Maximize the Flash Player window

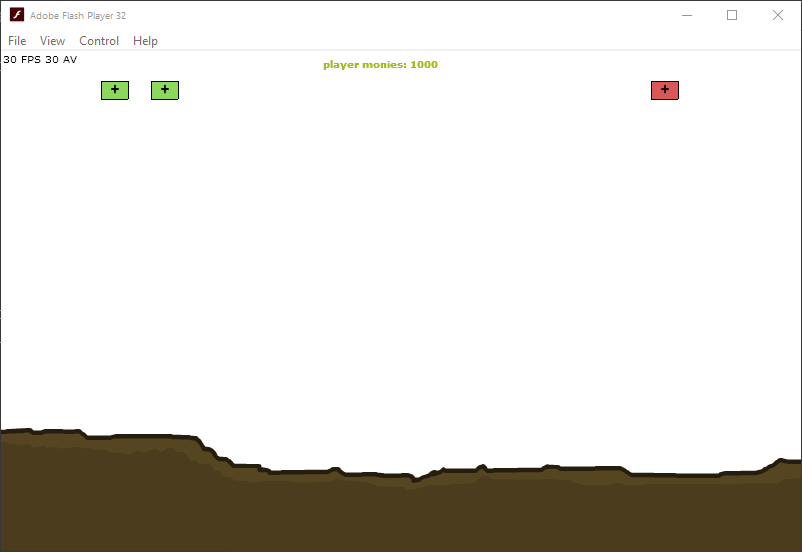pyautogui.click(x=732, y=15)
